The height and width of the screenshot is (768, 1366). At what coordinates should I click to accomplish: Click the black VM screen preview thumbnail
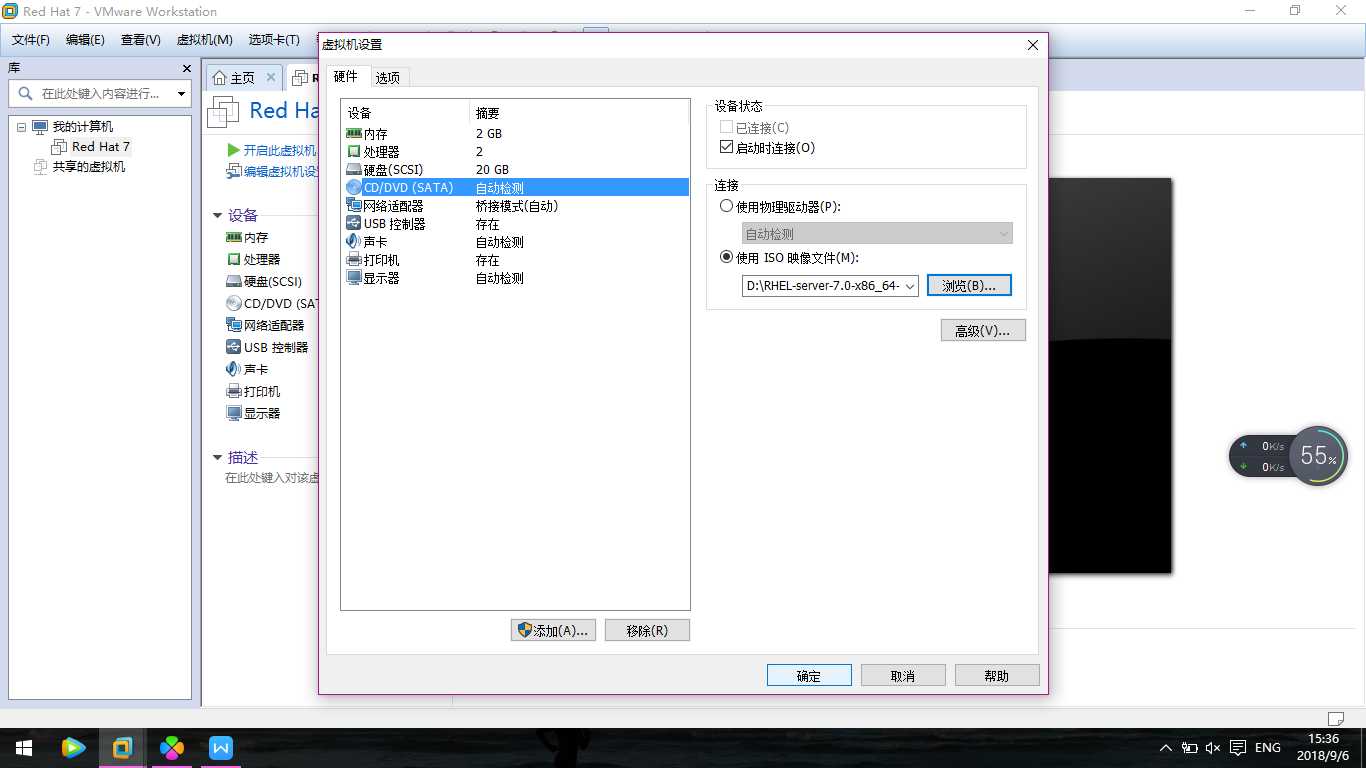(x=1110, y=375)
